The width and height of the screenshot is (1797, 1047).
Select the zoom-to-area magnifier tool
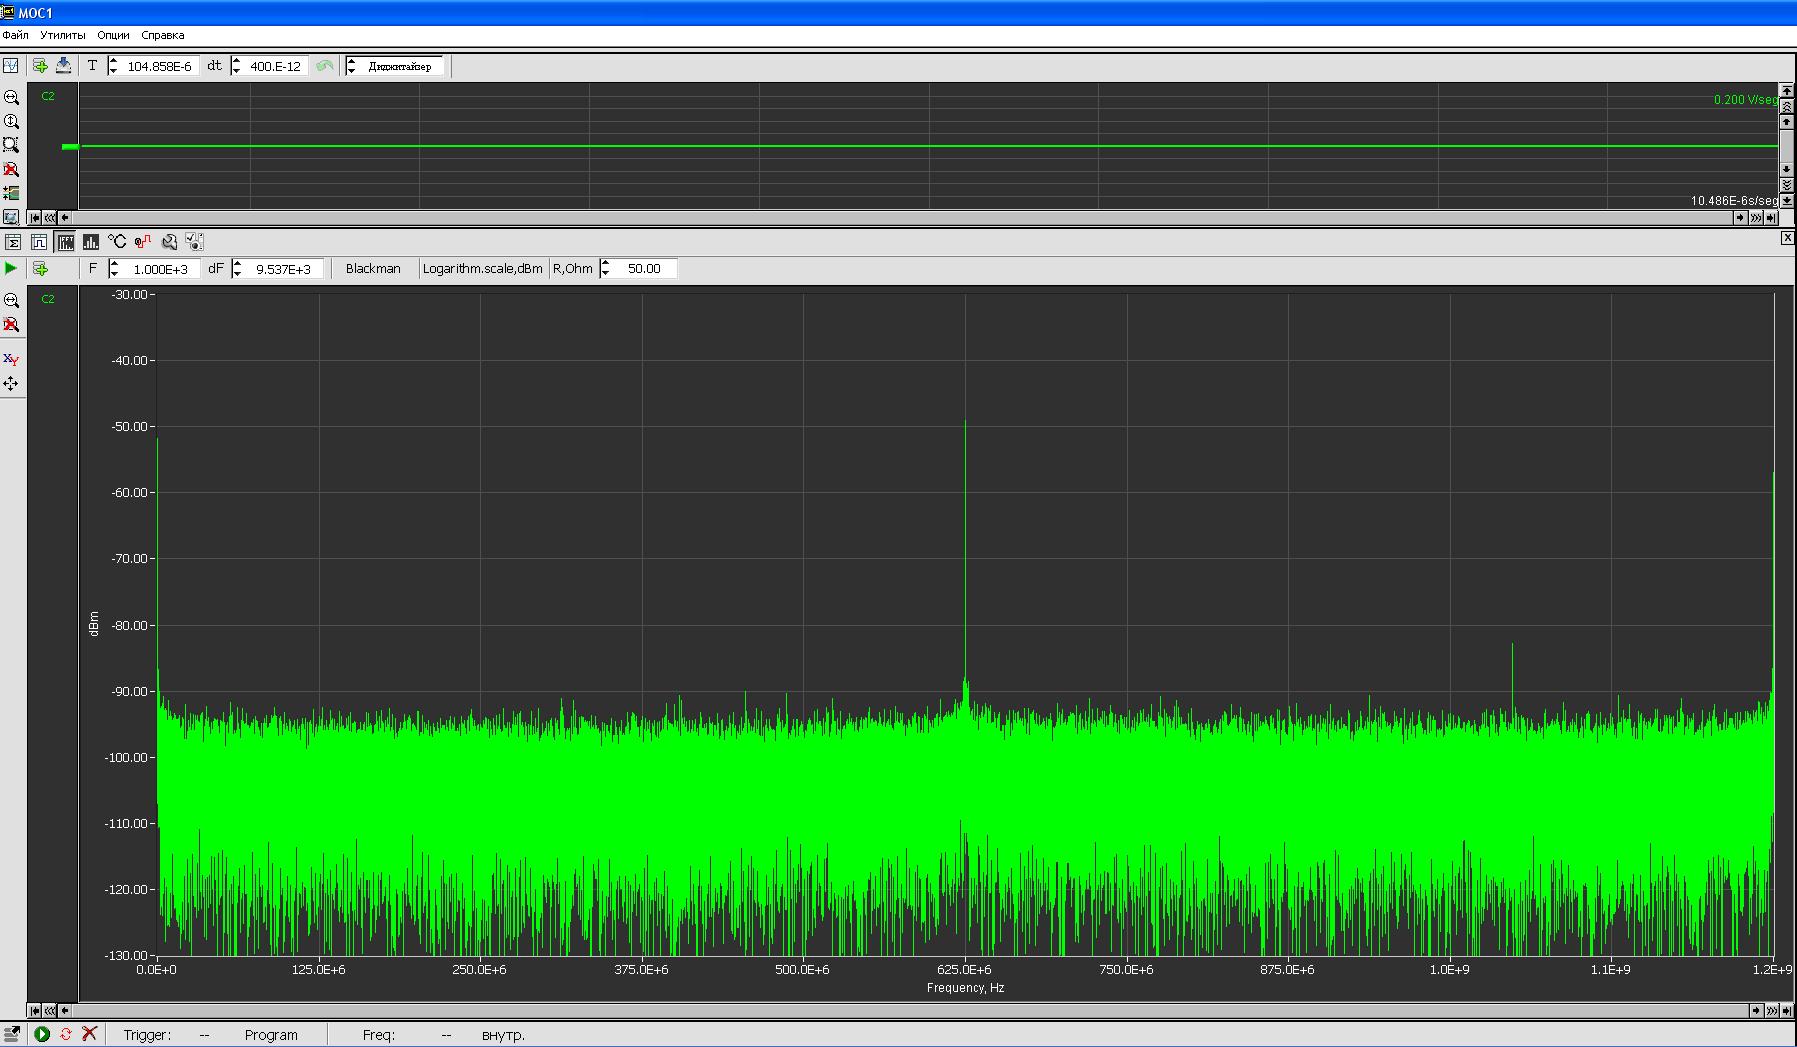pos(11,145)
